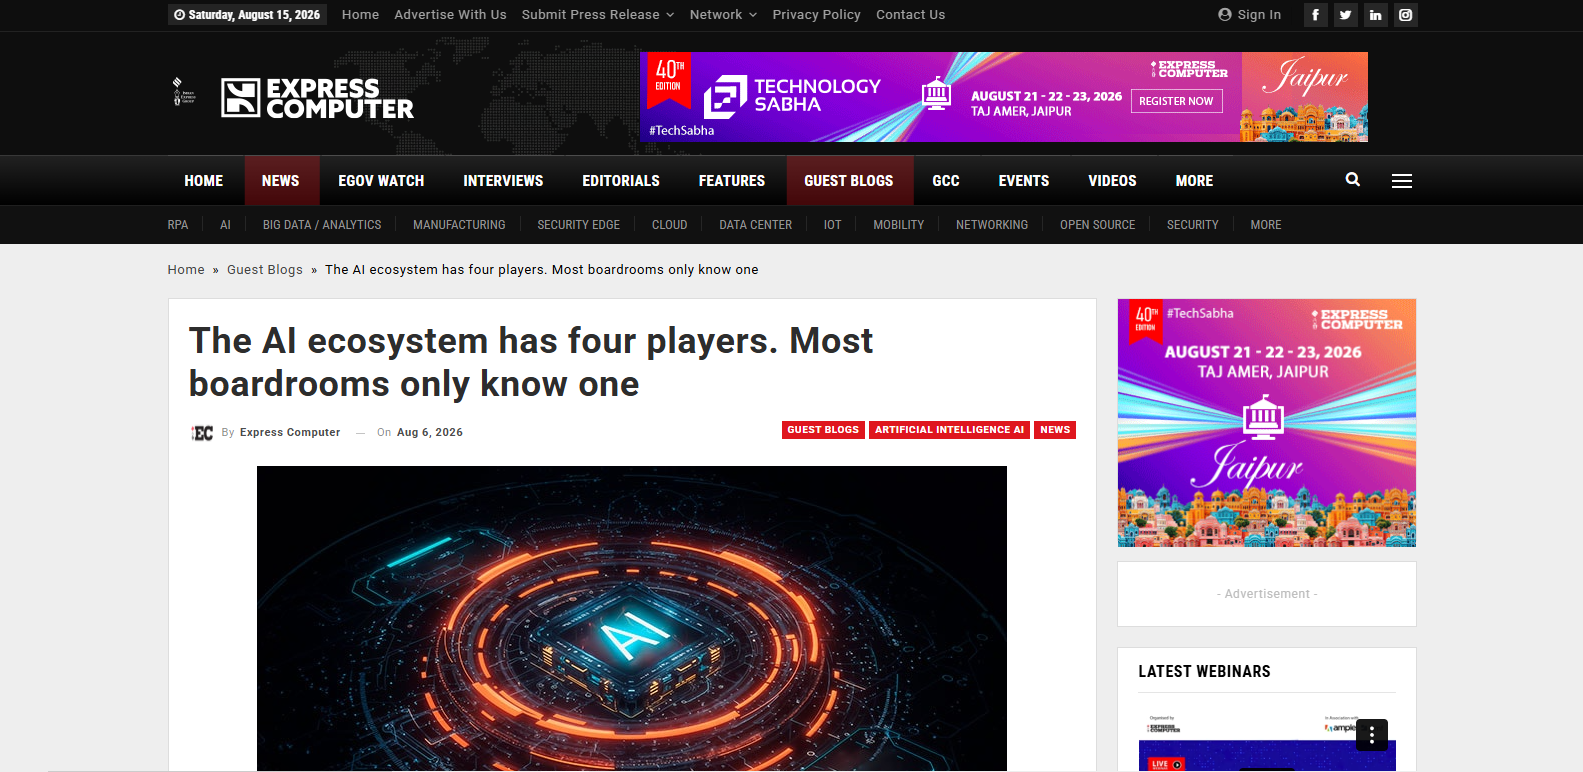Click the LATEST WEBINARS heading
This screenshot has width=1583, height=772.
coord(1204,672)
